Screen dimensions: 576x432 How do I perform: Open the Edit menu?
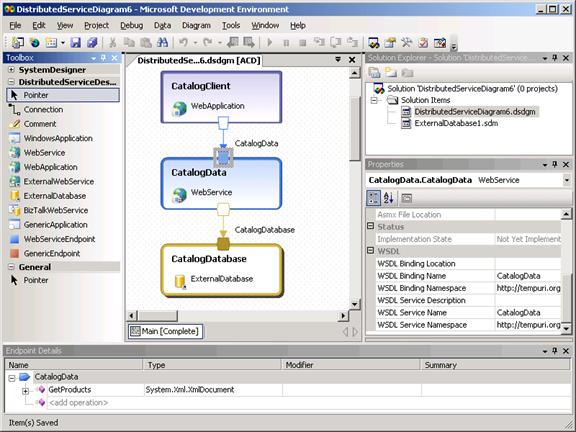(39, 25)
